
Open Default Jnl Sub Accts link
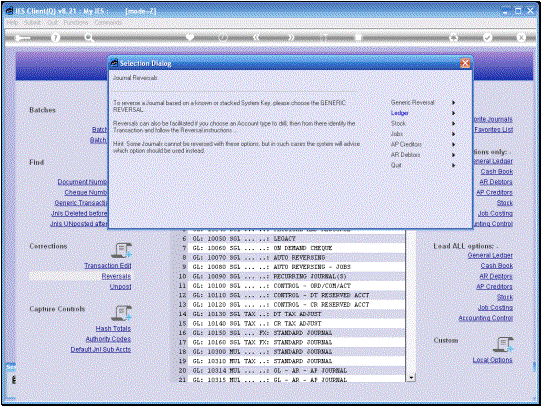coord(101,349)
